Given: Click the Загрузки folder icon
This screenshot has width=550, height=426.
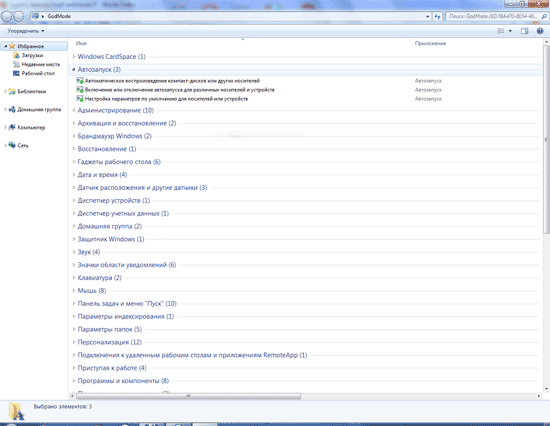Looking at the screenshot, I should point(16,55).
